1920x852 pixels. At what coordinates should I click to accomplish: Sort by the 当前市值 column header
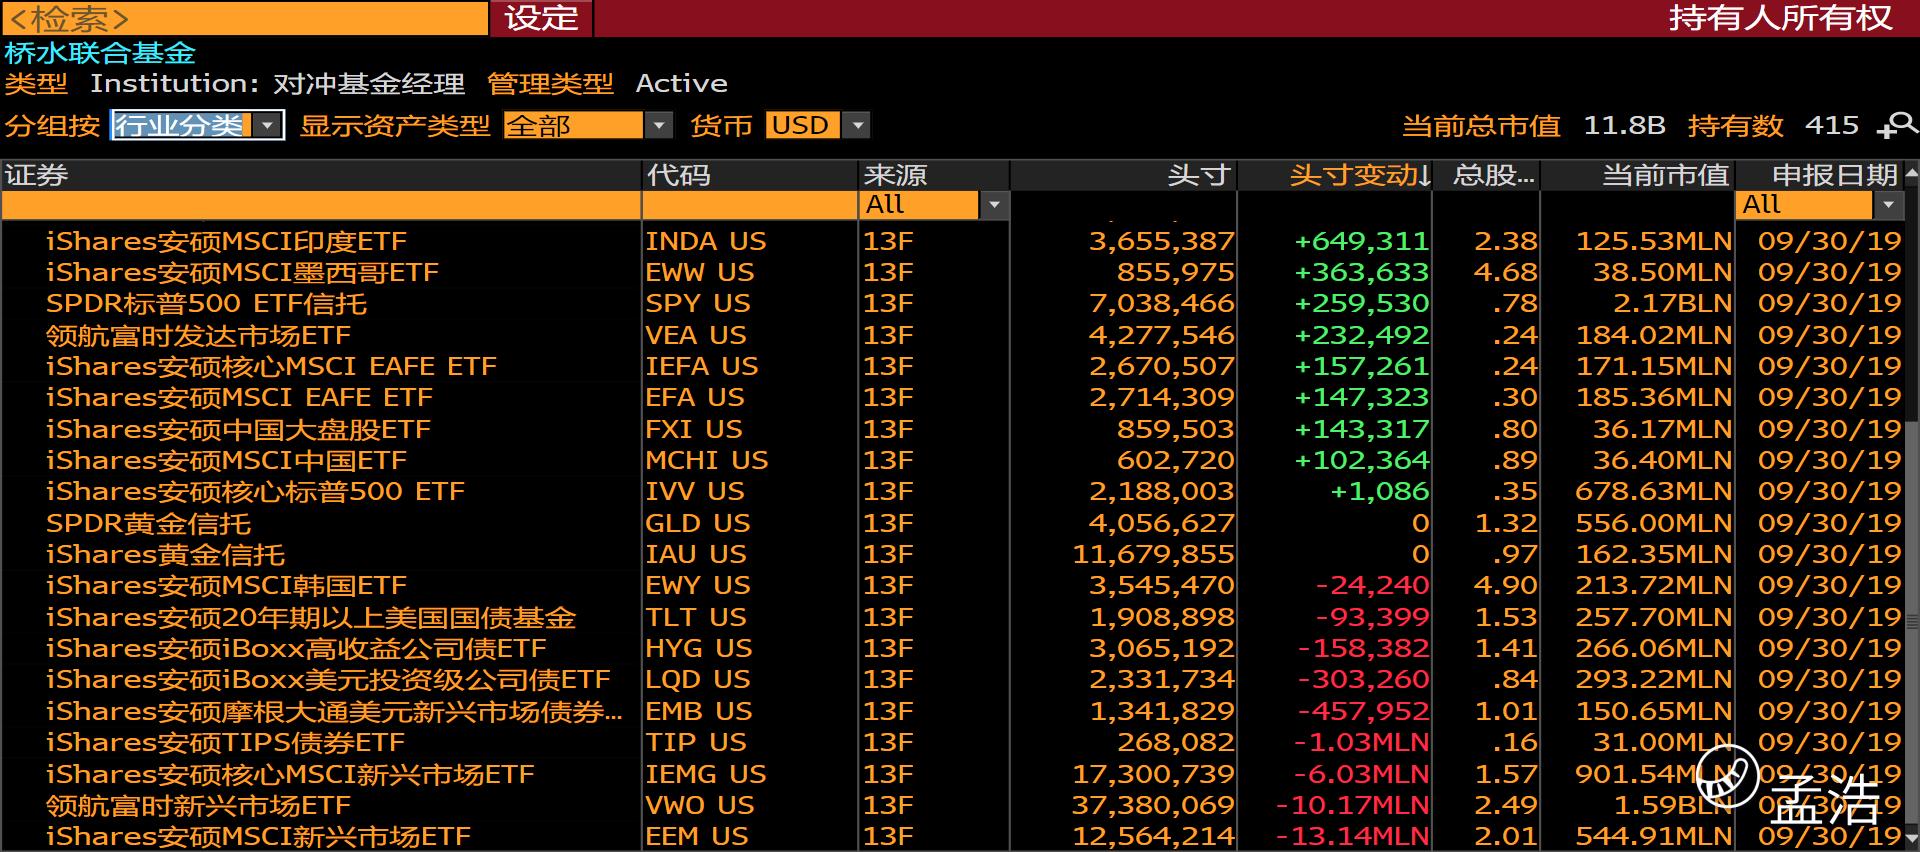[1638, 175]
